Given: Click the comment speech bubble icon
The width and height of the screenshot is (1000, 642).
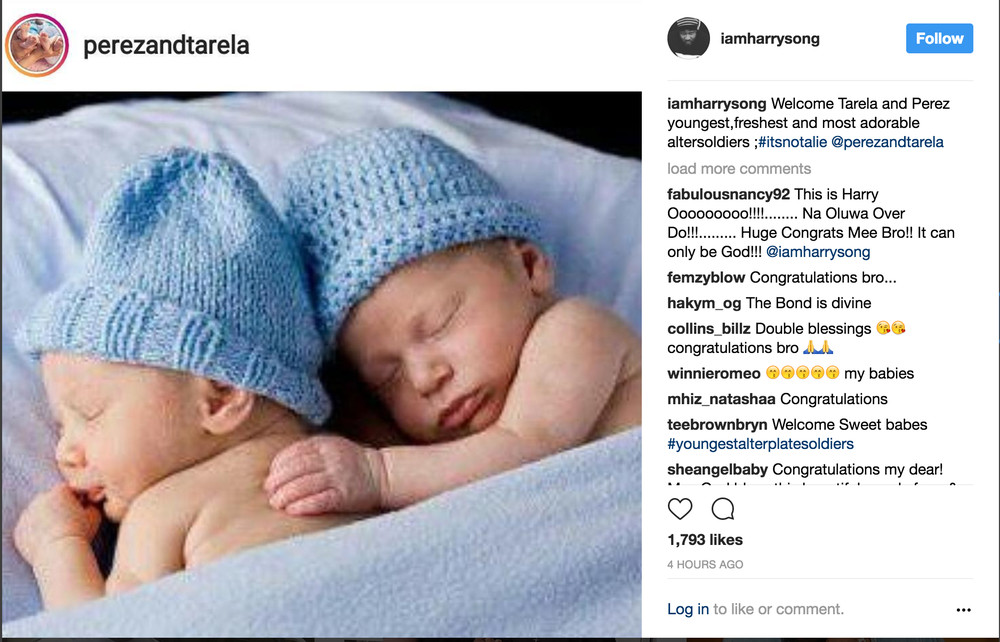Looking at the screenshot, I should [x=723, y=509].
